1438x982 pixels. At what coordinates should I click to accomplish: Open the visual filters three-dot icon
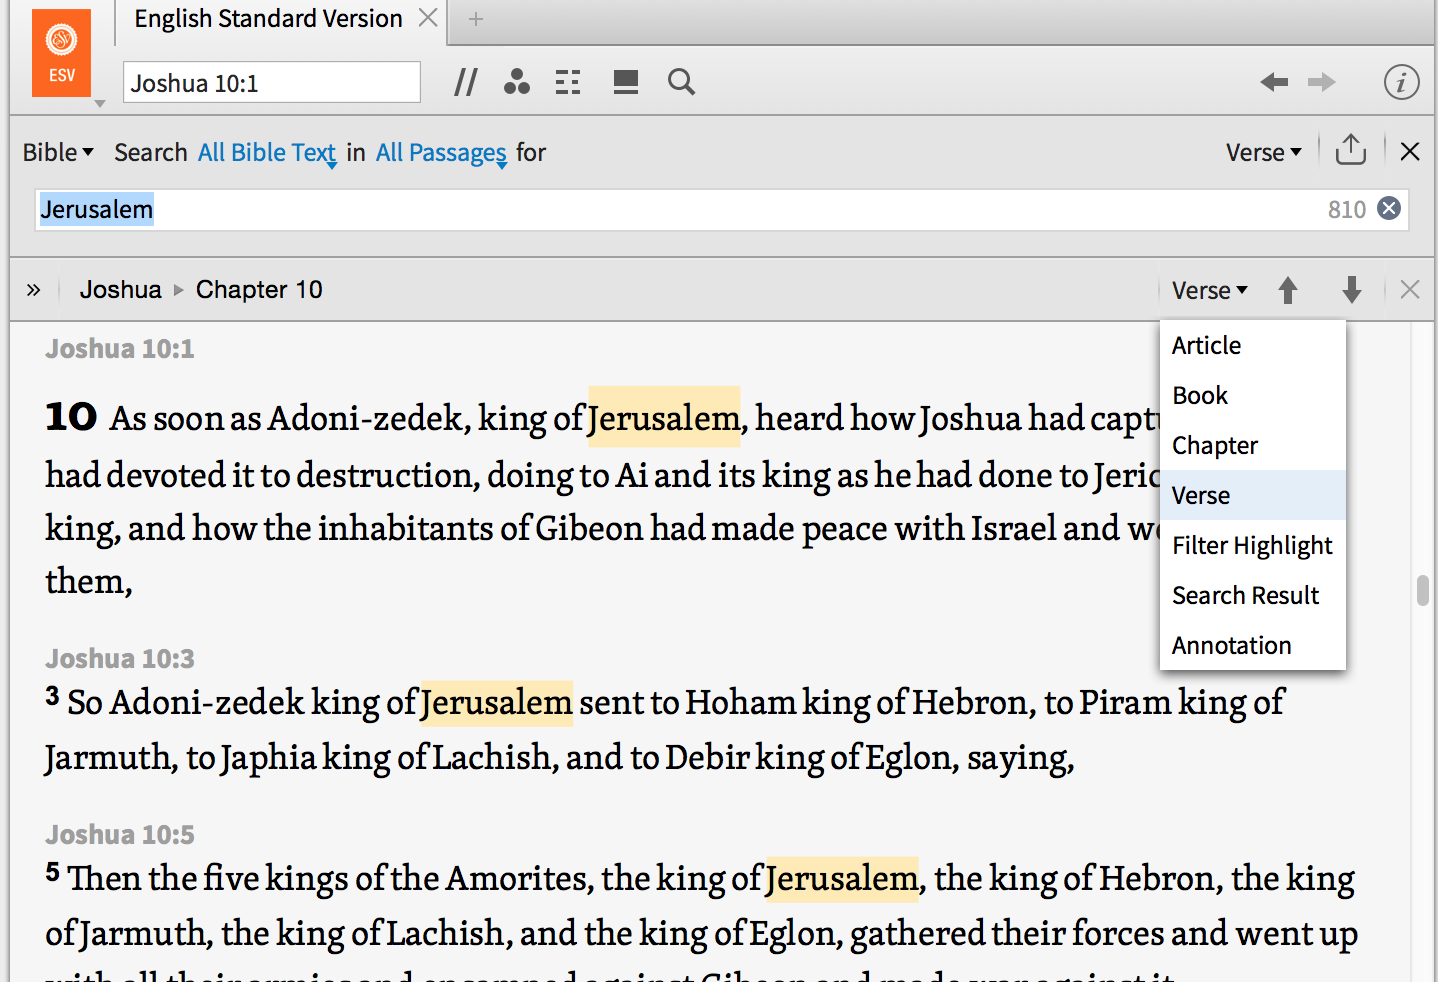coord(517,82)
